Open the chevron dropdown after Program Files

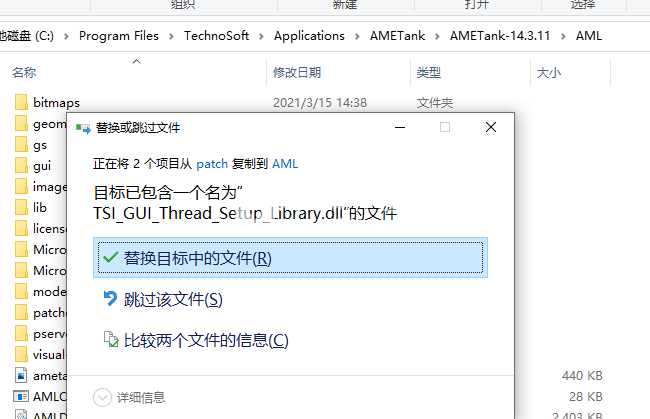[171, 36]
